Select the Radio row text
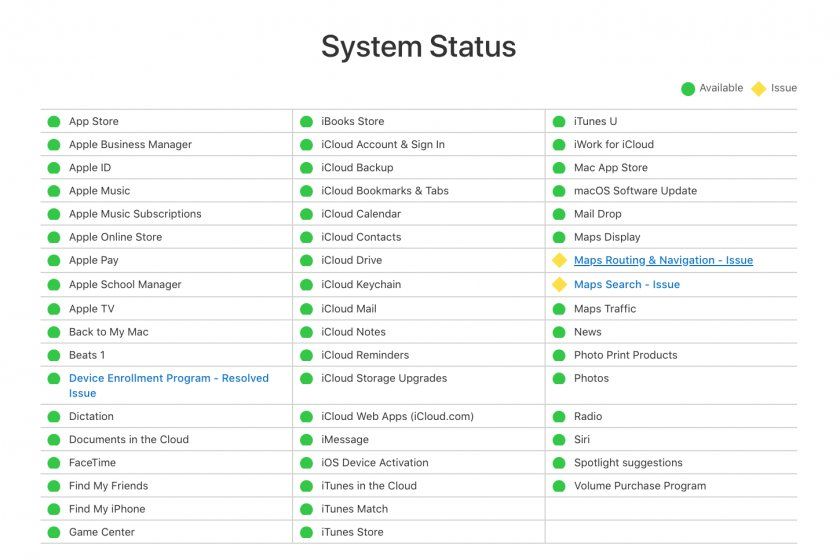Screen dimensions: 840x560 pyautogui.click(x=588, y=416)
